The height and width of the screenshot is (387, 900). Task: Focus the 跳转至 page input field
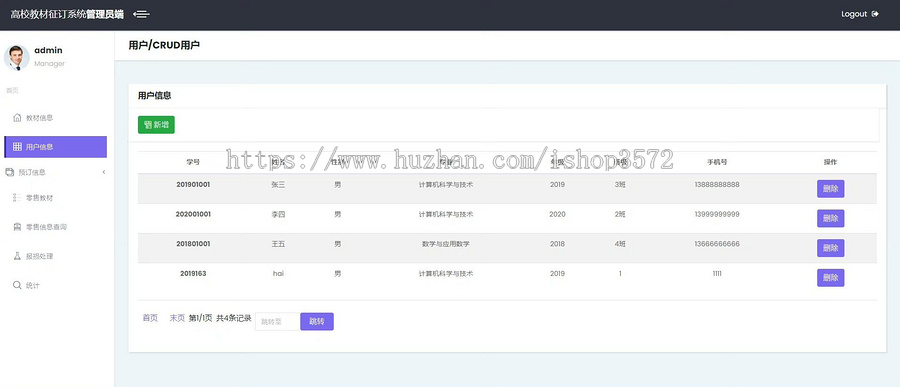click(278, 322)
